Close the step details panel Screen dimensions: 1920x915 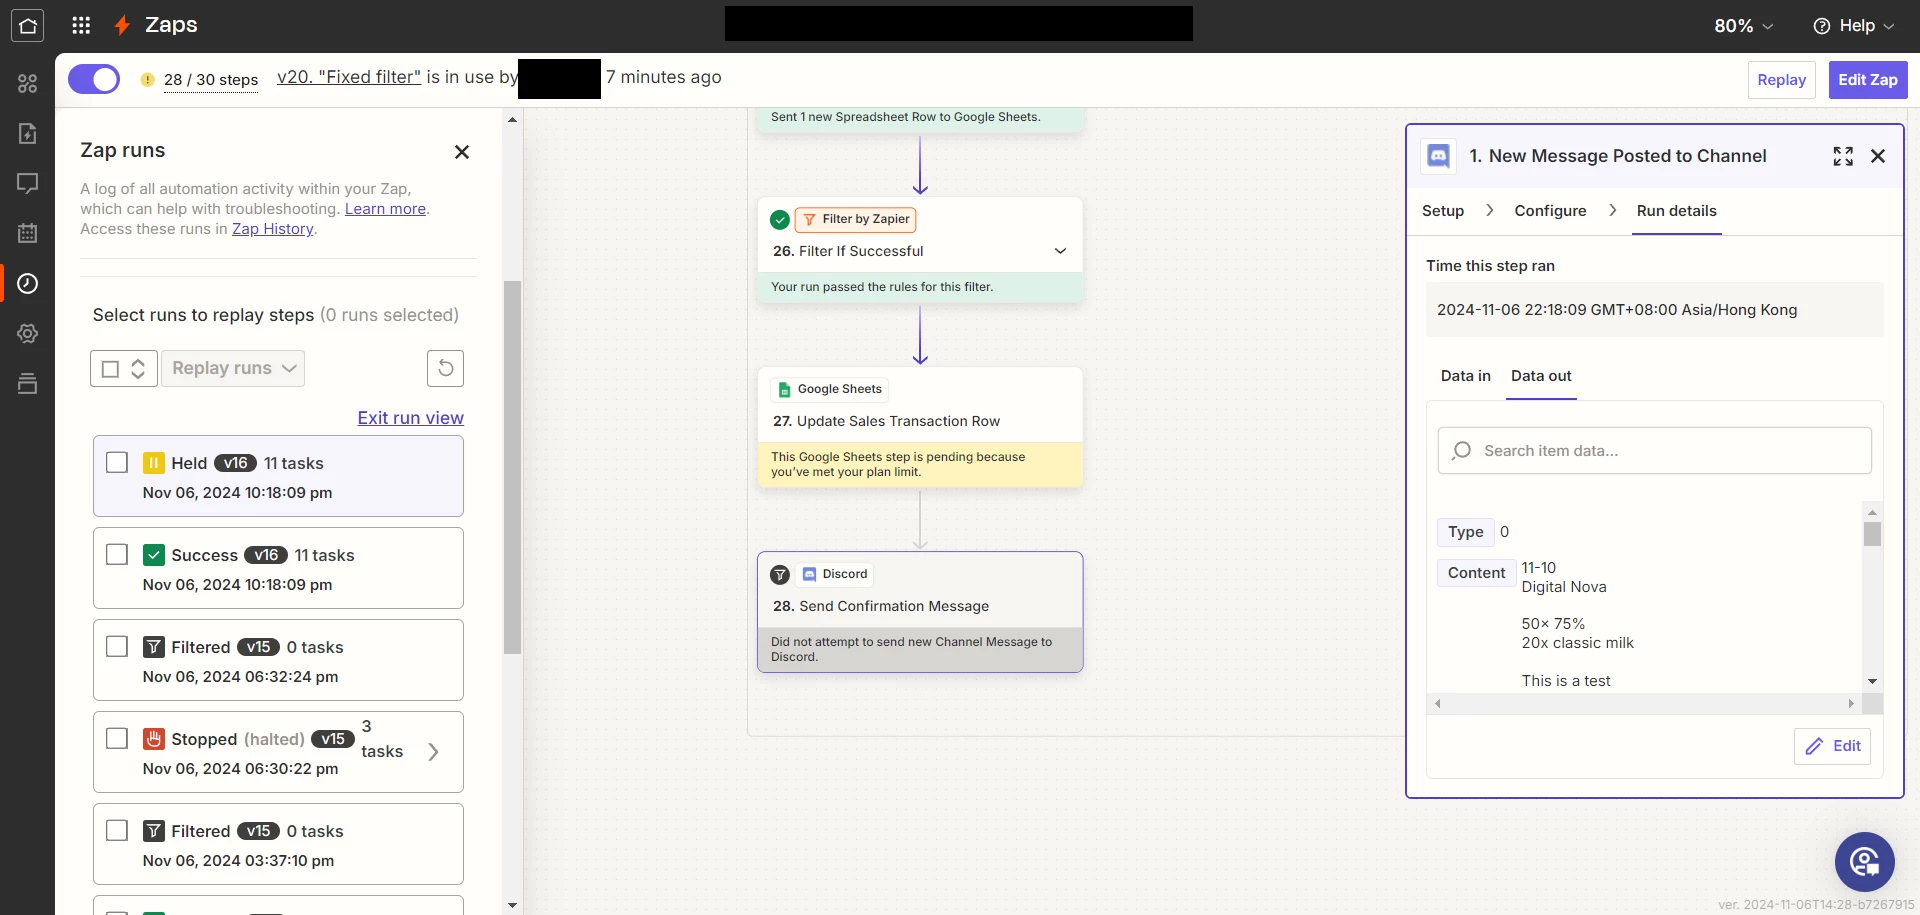(1878, 156)
